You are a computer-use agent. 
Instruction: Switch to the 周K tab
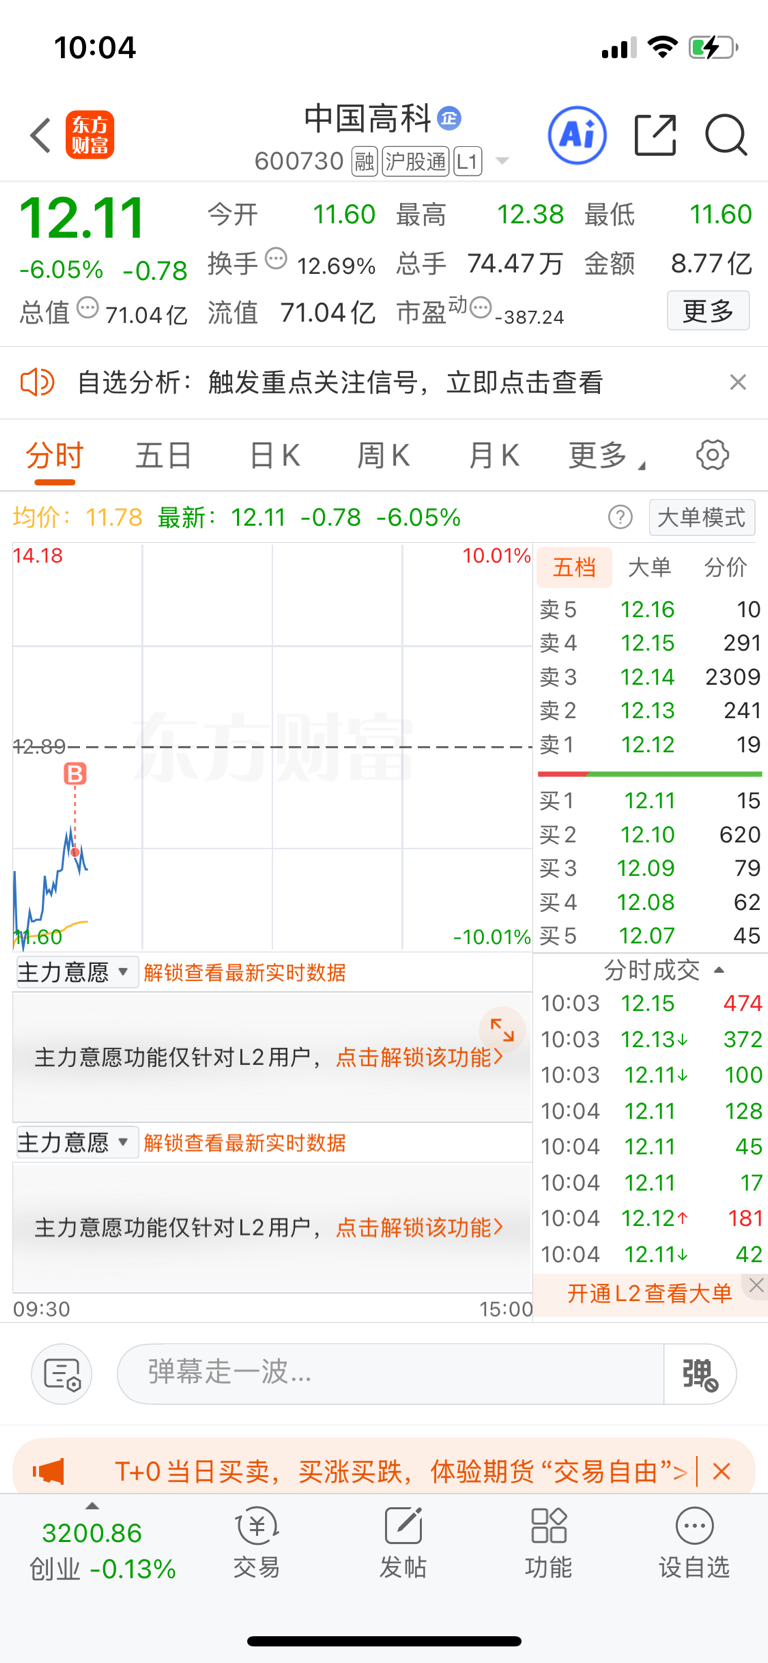[x=384, y=456]
